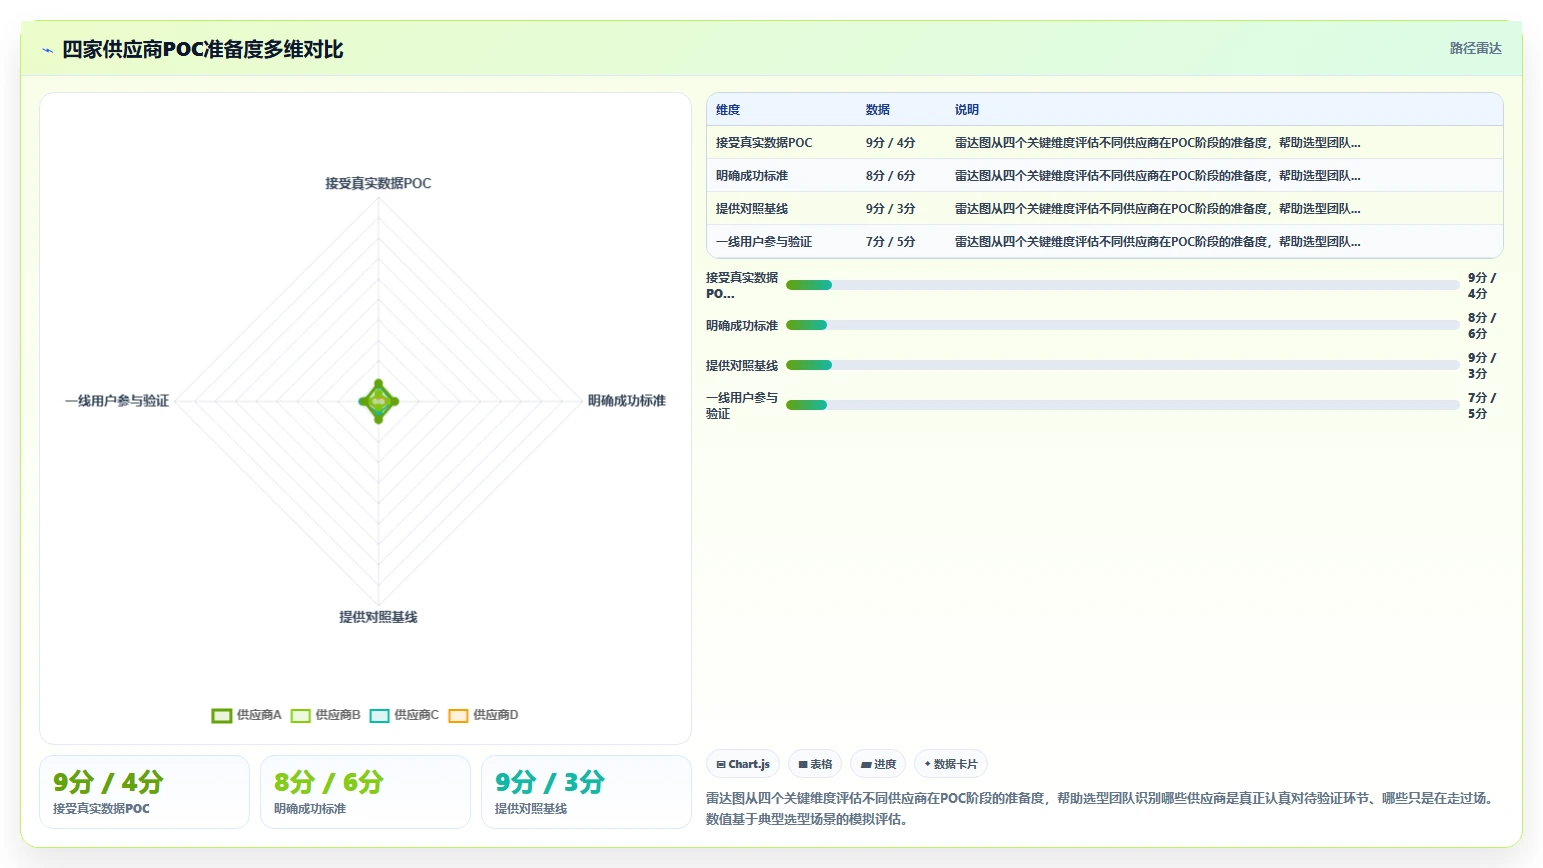Image resolution: width=1543 pixels, height=868 pixels.
Task: Click table value 7分 / 5分
Action: tap(890, 242)
